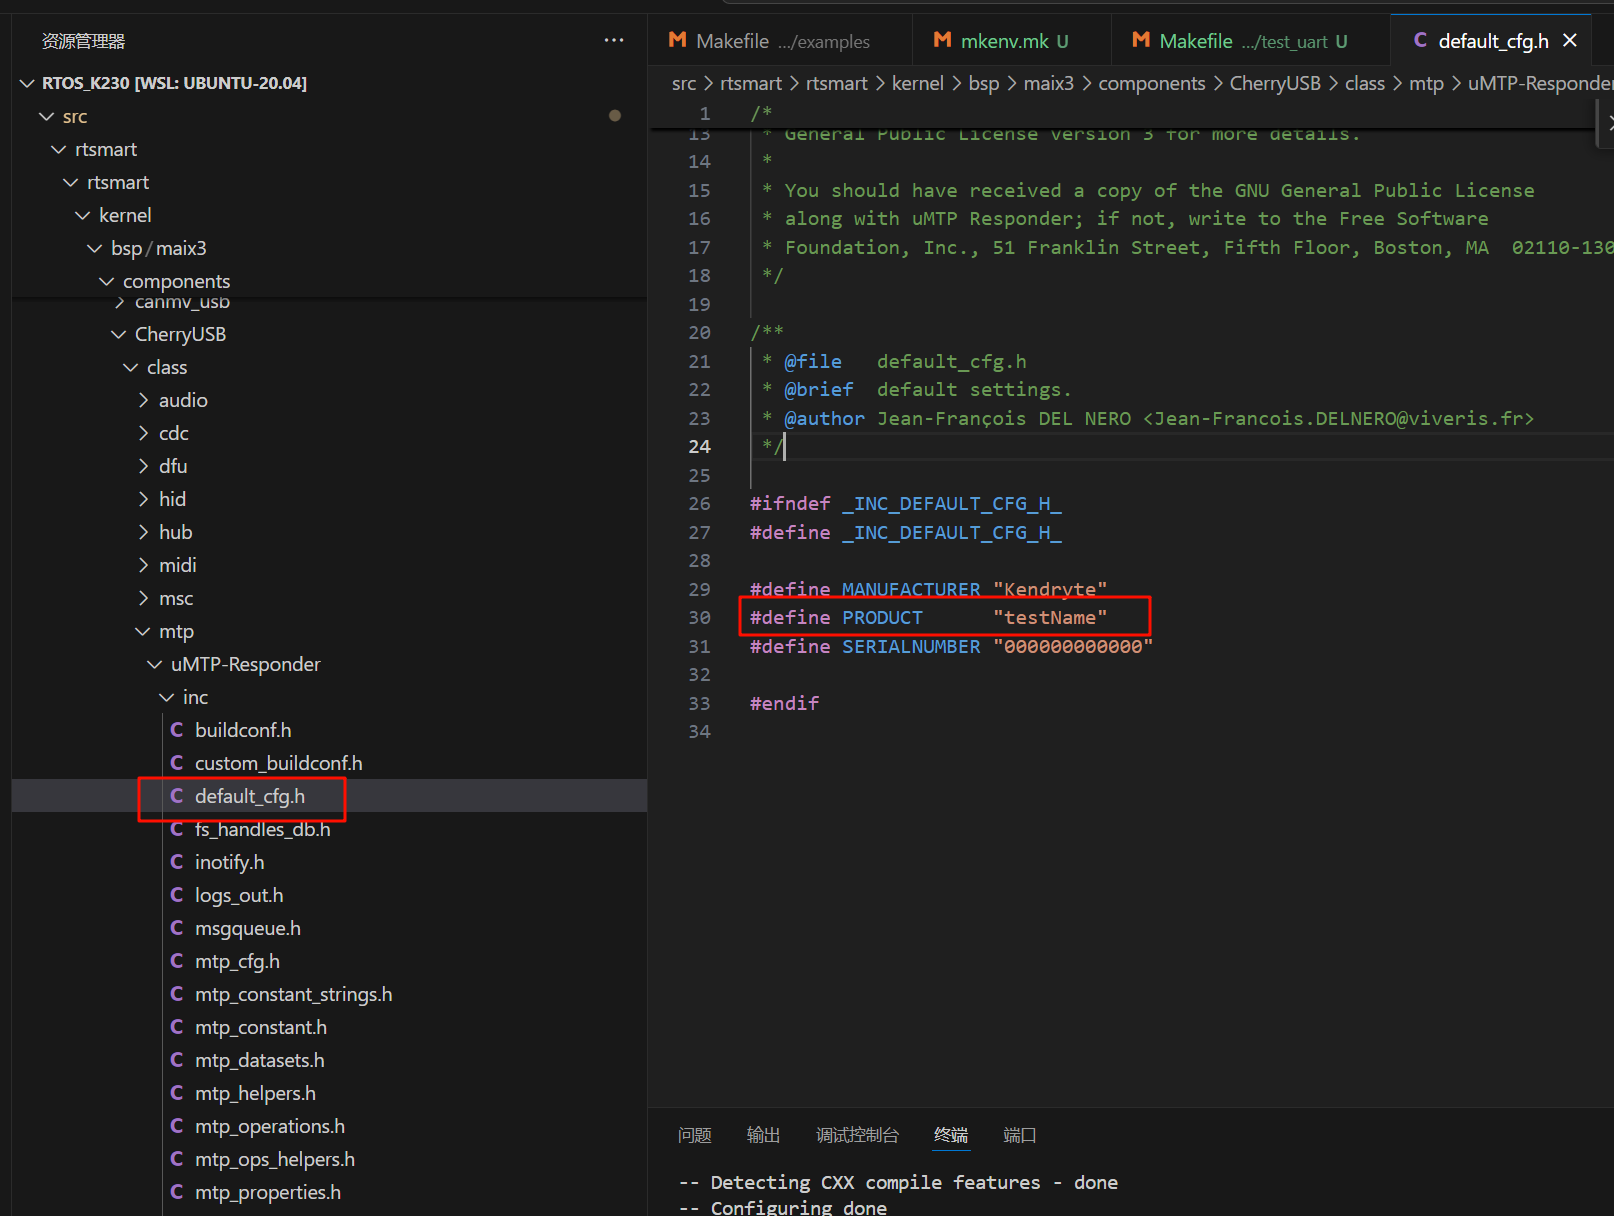
Task: Click the rtsmart breadcrumb after src
Action: point(751,83)
